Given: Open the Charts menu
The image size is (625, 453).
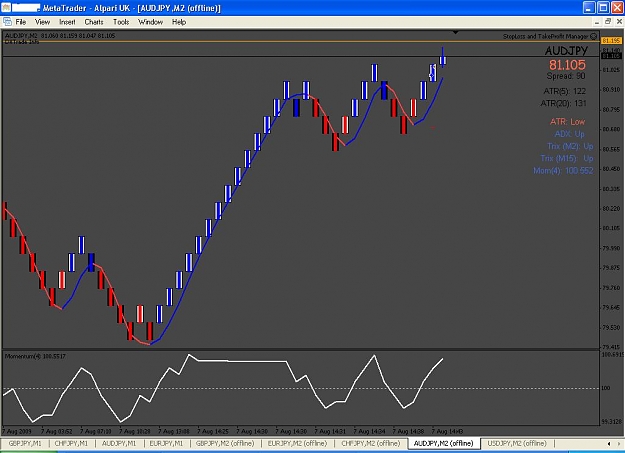Looking at the screenshot, I should coord(94,22).
